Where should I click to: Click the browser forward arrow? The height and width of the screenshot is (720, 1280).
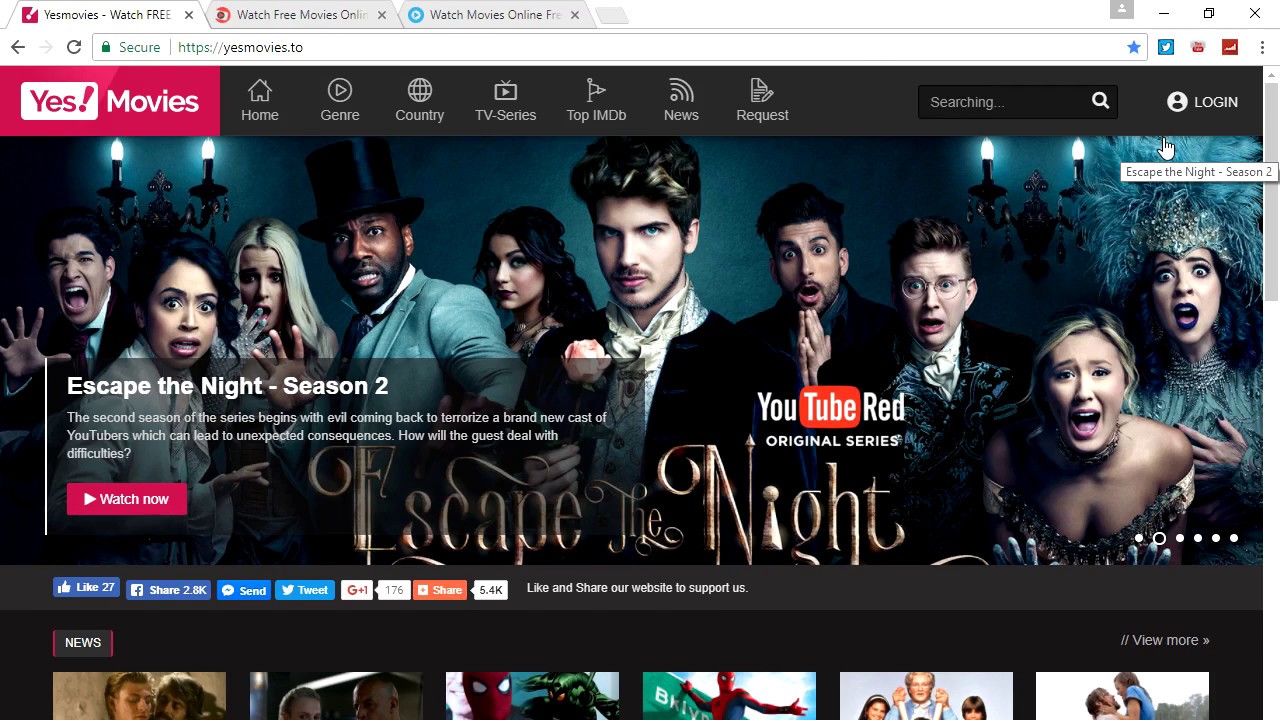(x=45, y=47)
